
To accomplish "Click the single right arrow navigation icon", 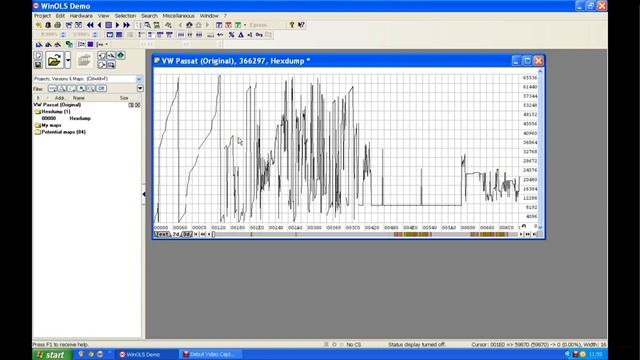I will pyautogui.click(x=118, y=25).
